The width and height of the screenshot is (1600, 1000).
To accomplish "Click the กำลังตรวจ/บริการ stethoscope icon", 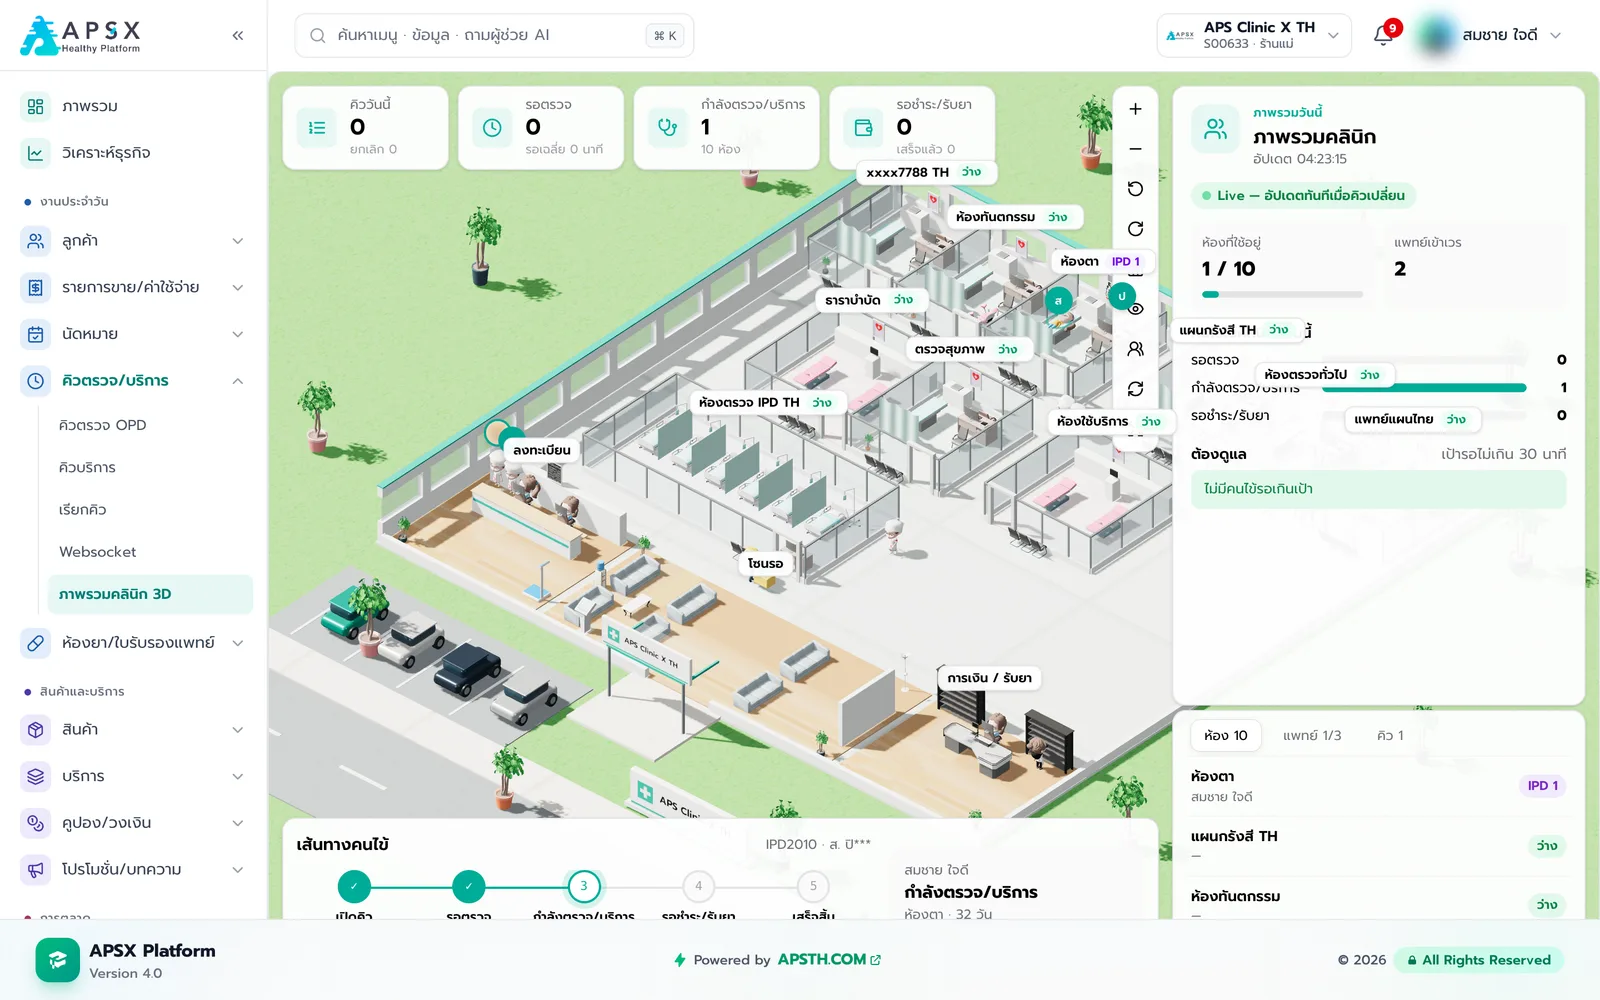I will coord(667,128).
